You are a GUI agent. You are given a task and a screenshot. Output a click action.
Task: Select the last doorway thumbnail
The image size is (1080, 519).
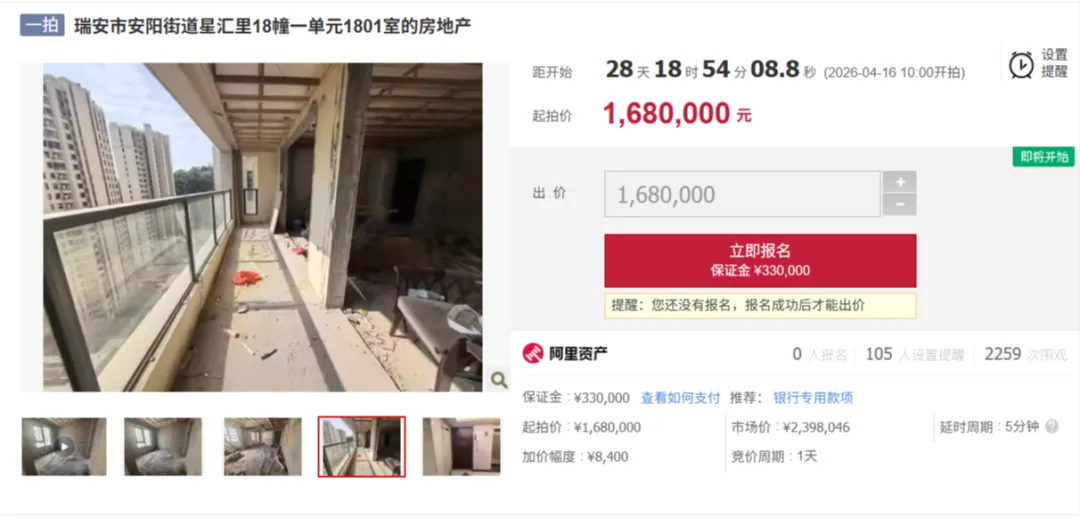point(461,446)
